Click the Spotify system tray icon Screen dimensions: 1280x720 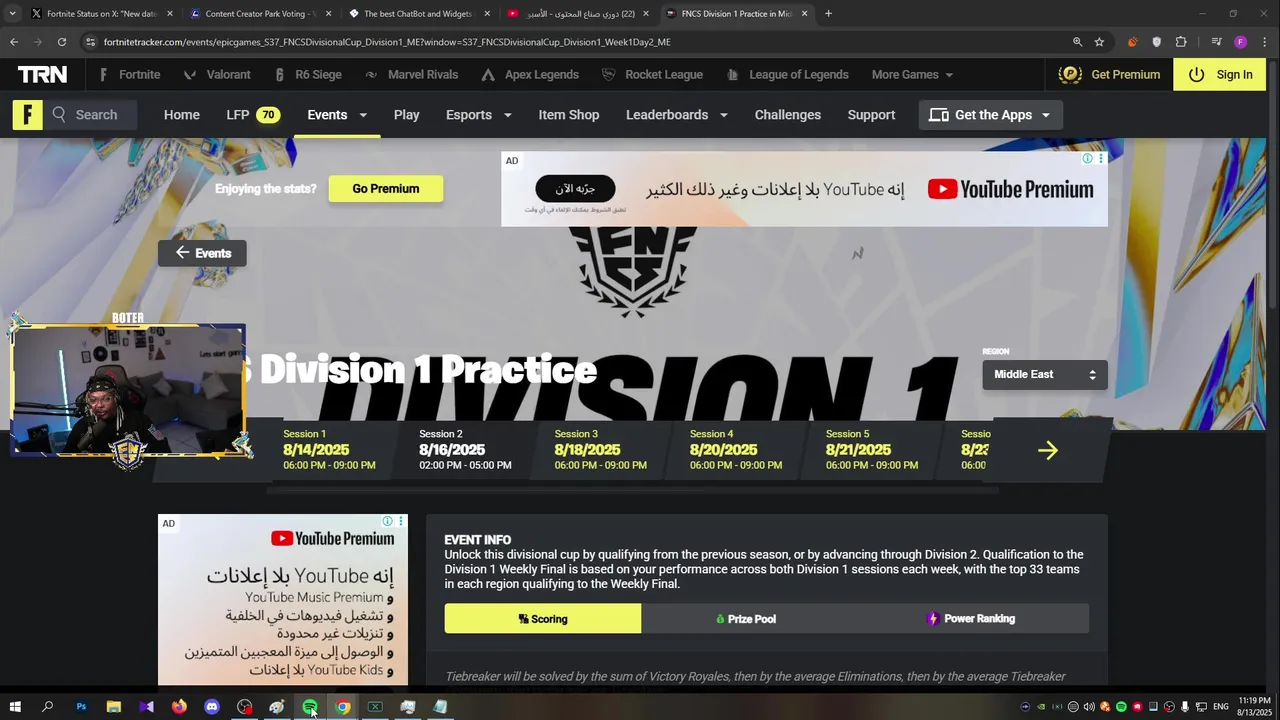tap(1121, 707)
